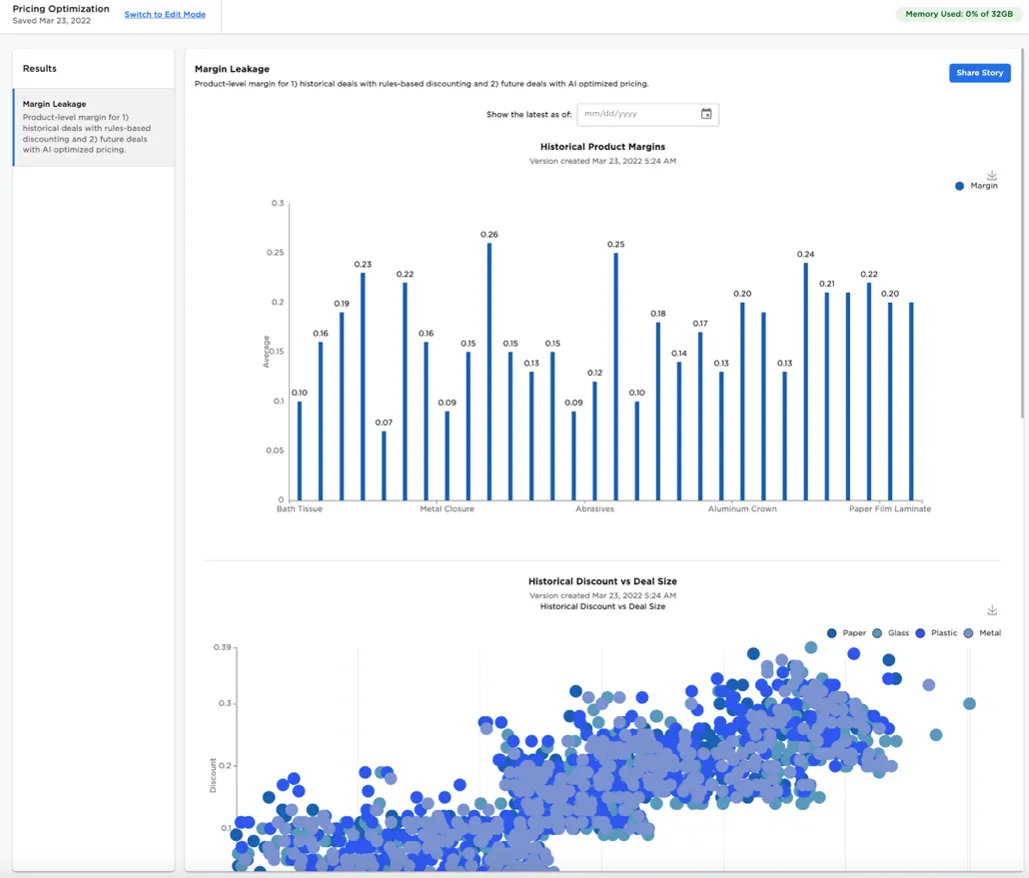
Task: Click the tallest bar labeled 0.26
Action: [x=489, y=372]
